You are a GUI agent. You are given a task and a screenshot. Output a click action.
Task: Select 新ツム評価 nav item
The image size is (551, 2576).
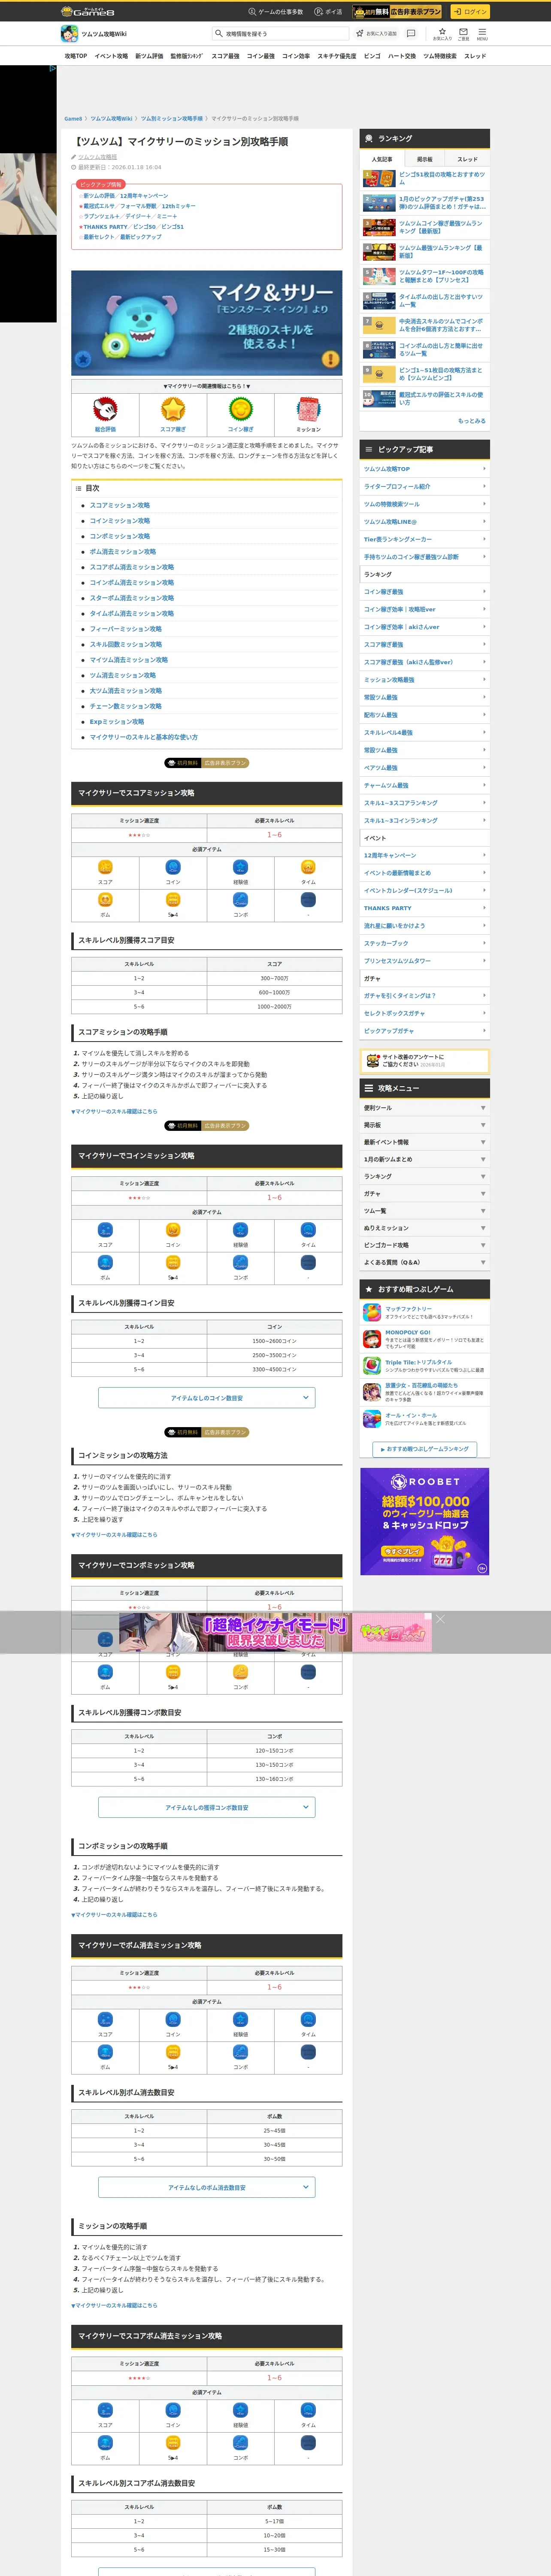pos(149,56)
